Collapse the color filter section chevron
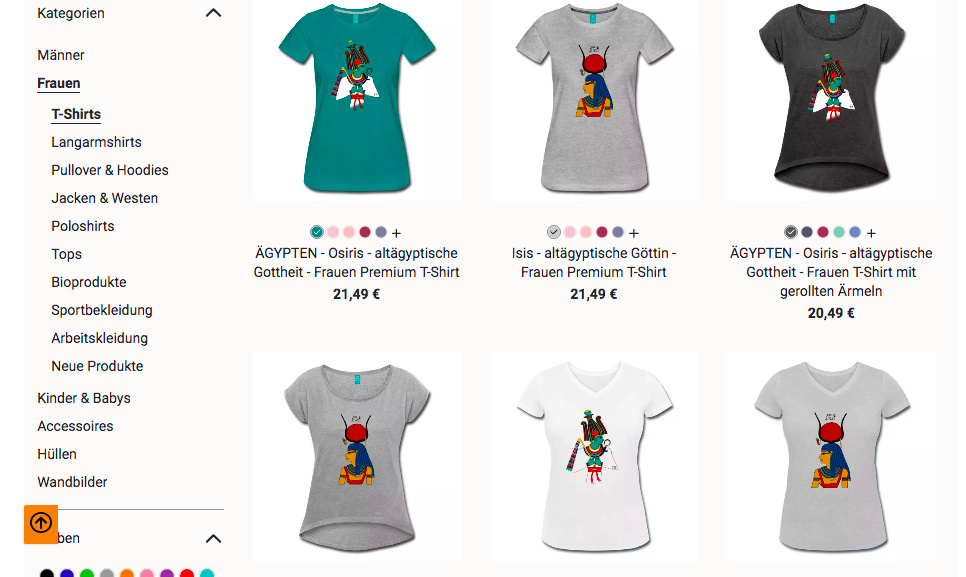This screenshot has height=577, width=966. [213, 539]
